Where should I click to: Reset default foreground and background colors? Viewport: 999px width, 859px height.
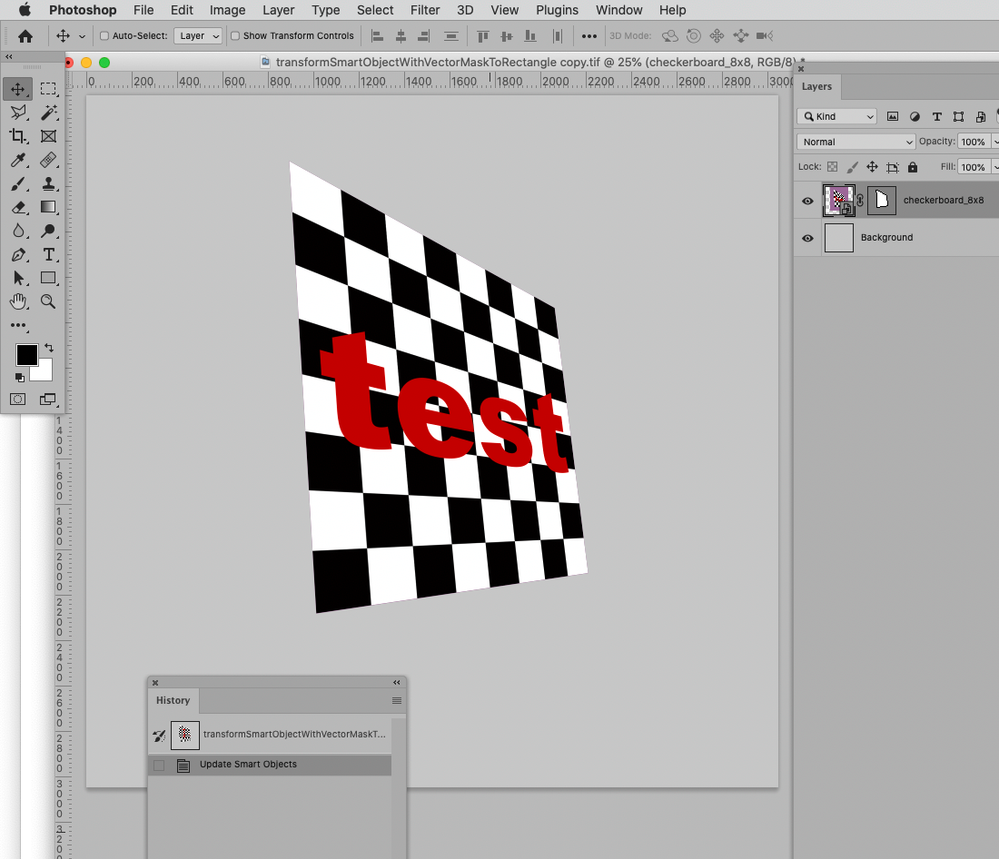20,378
